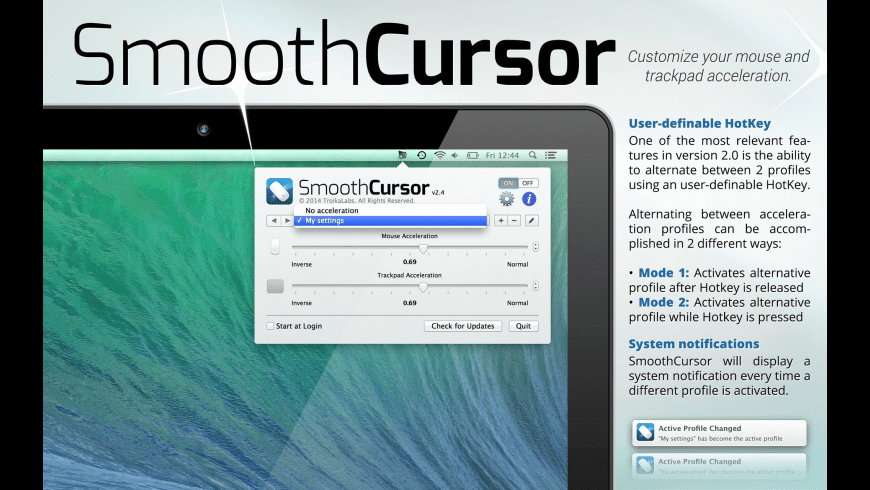Click the Mouse Acceleration stepper
The width and height of the screenshot is (870, 490).
pos(535,247)
